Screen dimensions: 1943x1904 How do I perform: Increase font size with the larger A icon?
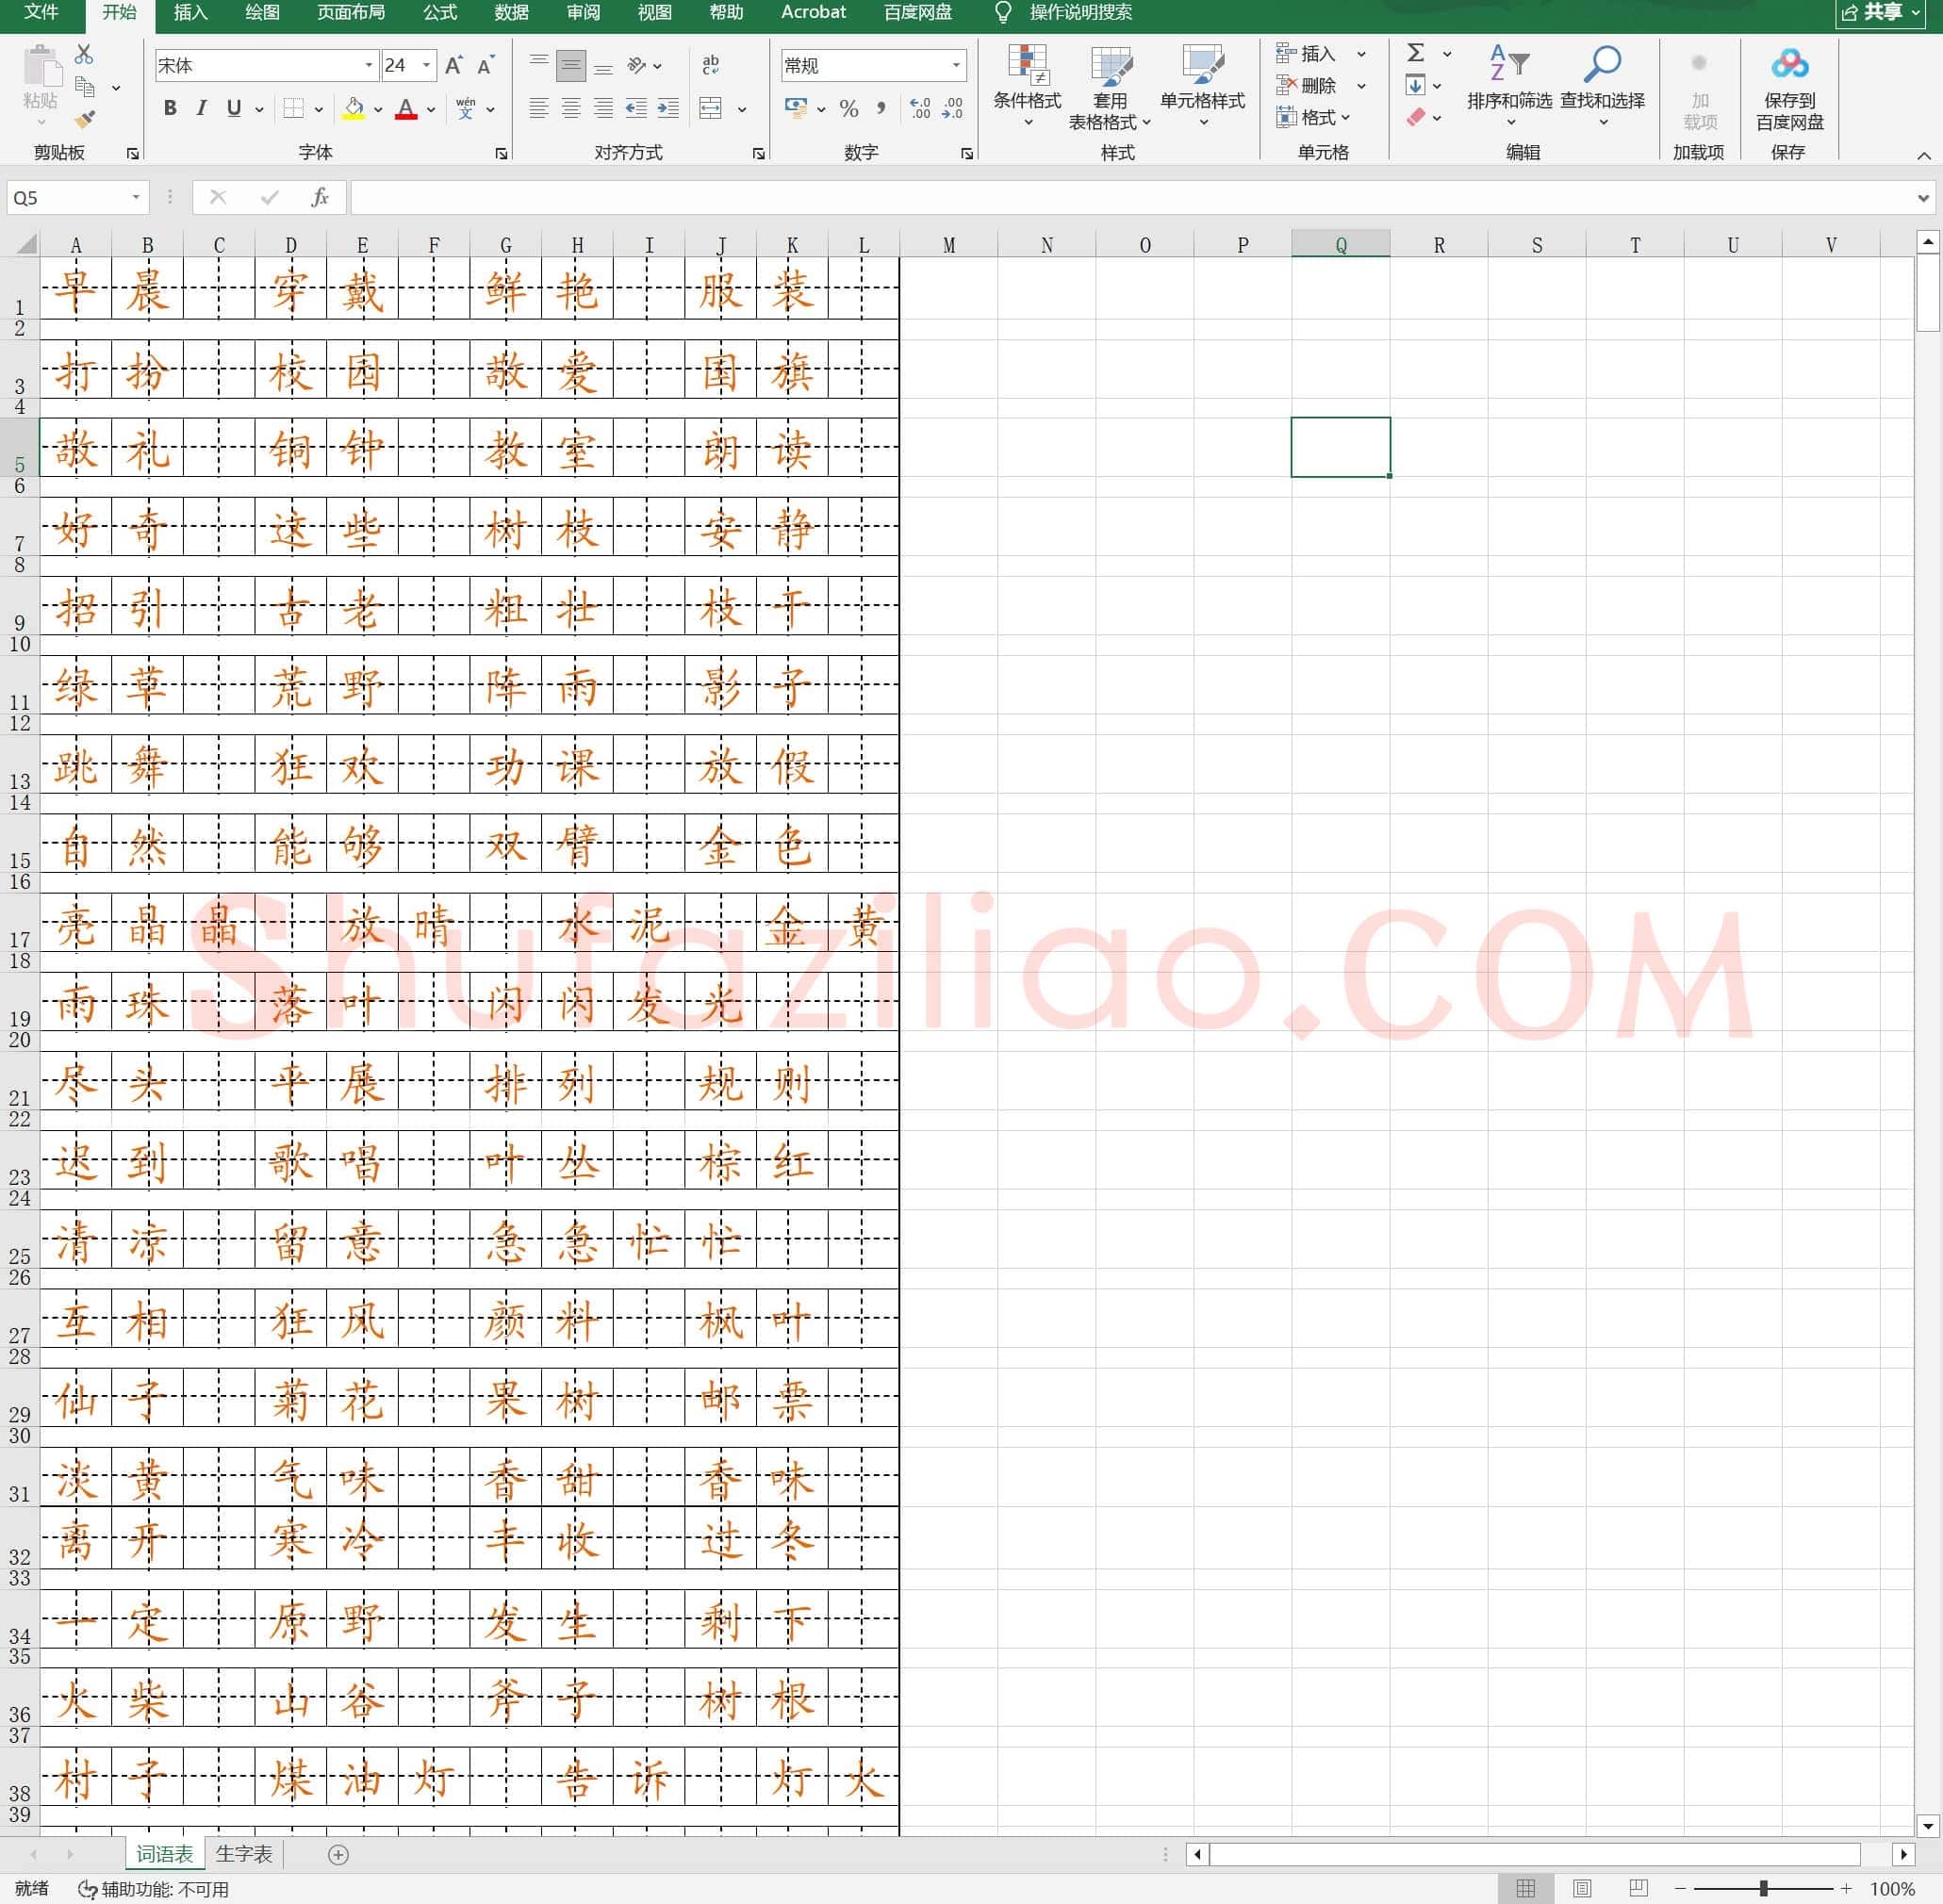click(x=454, y=66)
